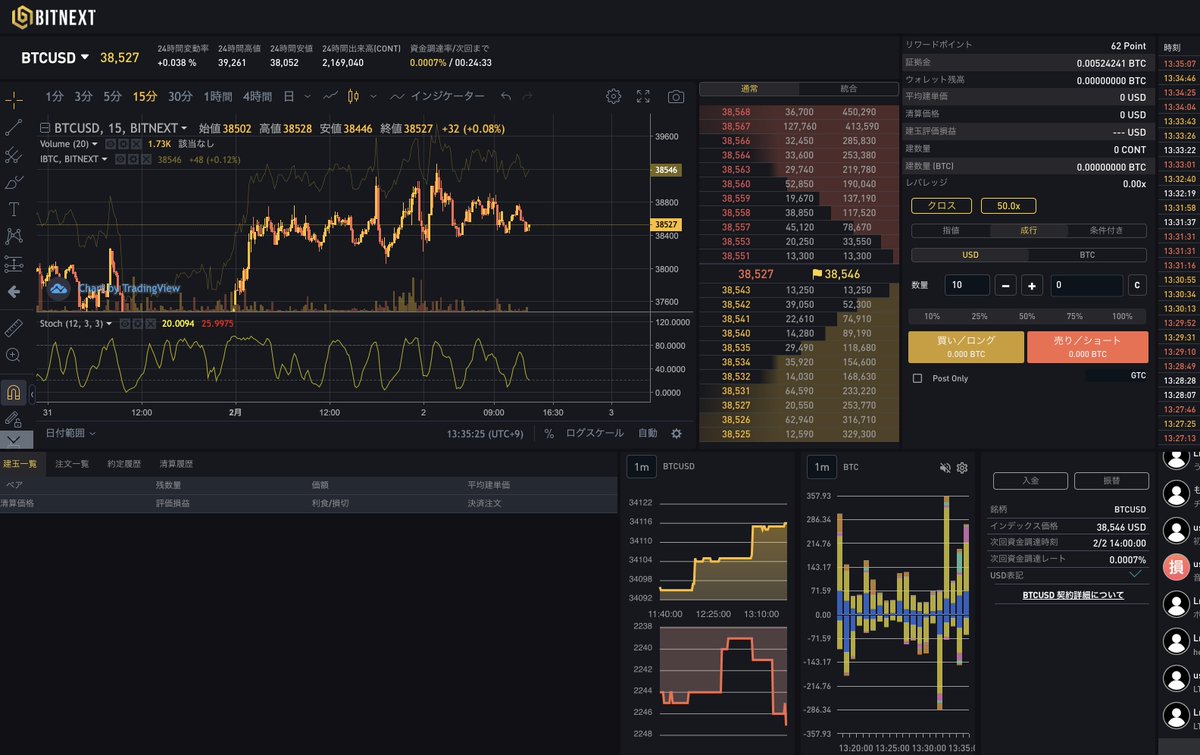This screenshot has height=755, width=1200.
Task: Open the prediction and measurement tools
Action: 14,264
